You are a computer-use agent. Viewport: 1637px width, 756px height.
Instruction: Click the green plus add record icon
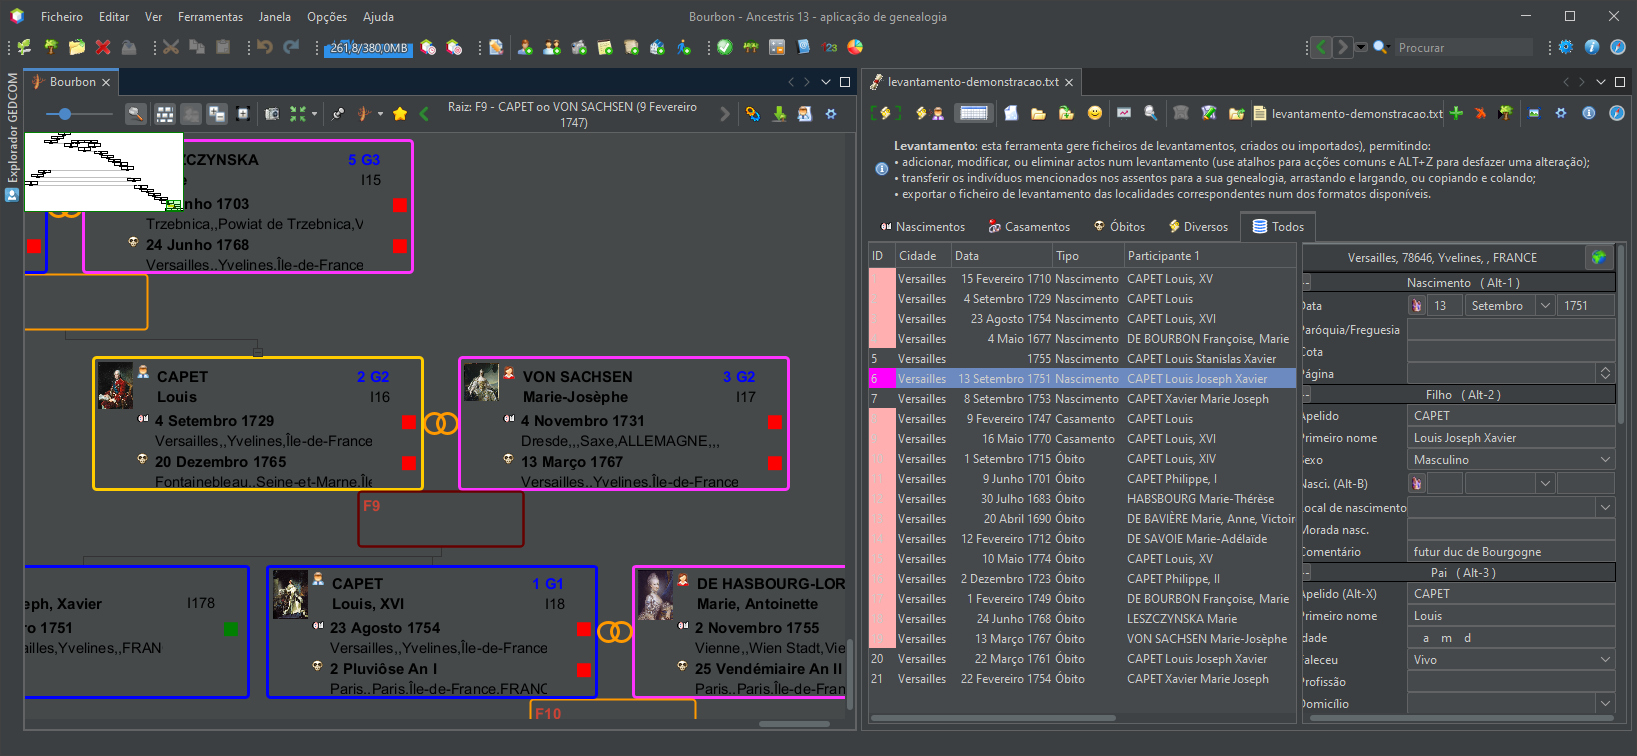click(1456, 113)
